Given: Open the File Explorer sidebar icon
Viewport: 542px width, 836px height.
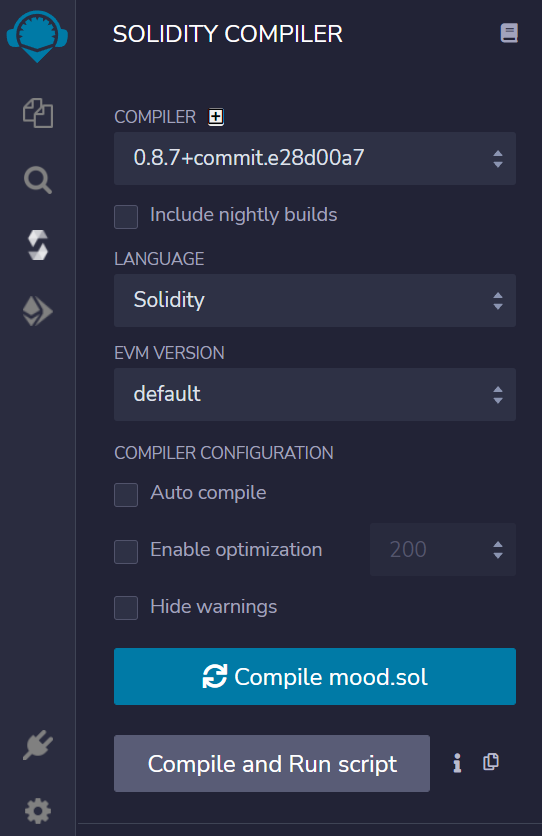Looking at the screenshot, I should coord(38,112).
